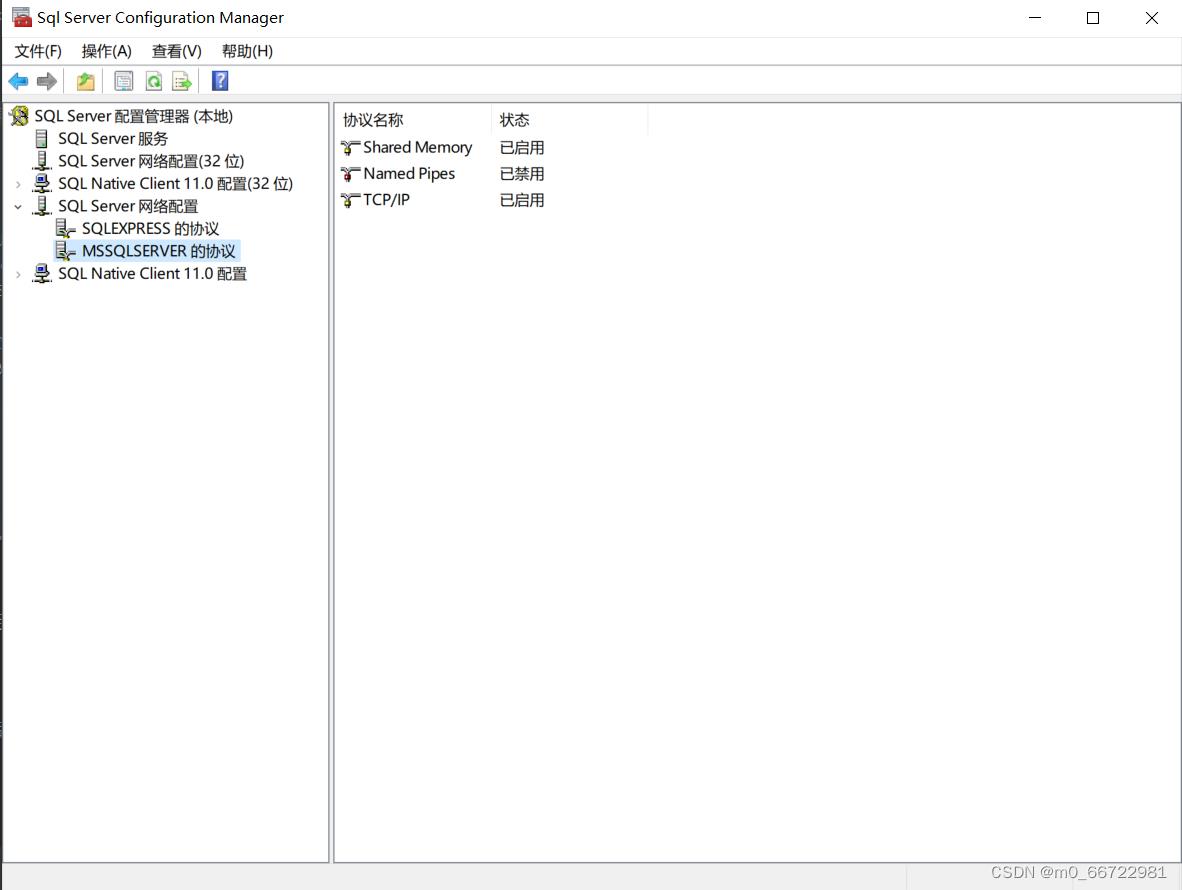This screenshot has width=1182, height=890.
Task: Collapse SQL Server 网络配置 node
Action: pyautogui.click(x=20, y=206)
